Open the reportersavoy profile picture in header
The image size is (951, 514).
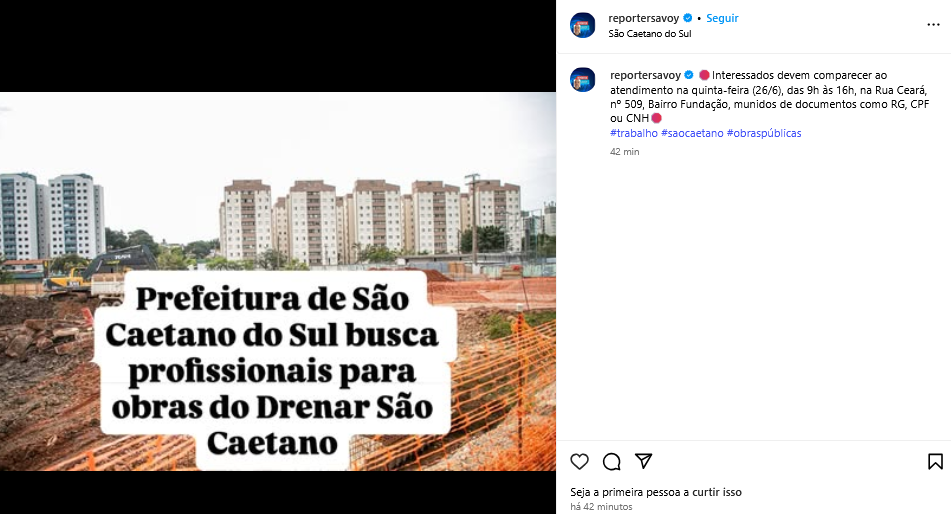tap(583, 25)
